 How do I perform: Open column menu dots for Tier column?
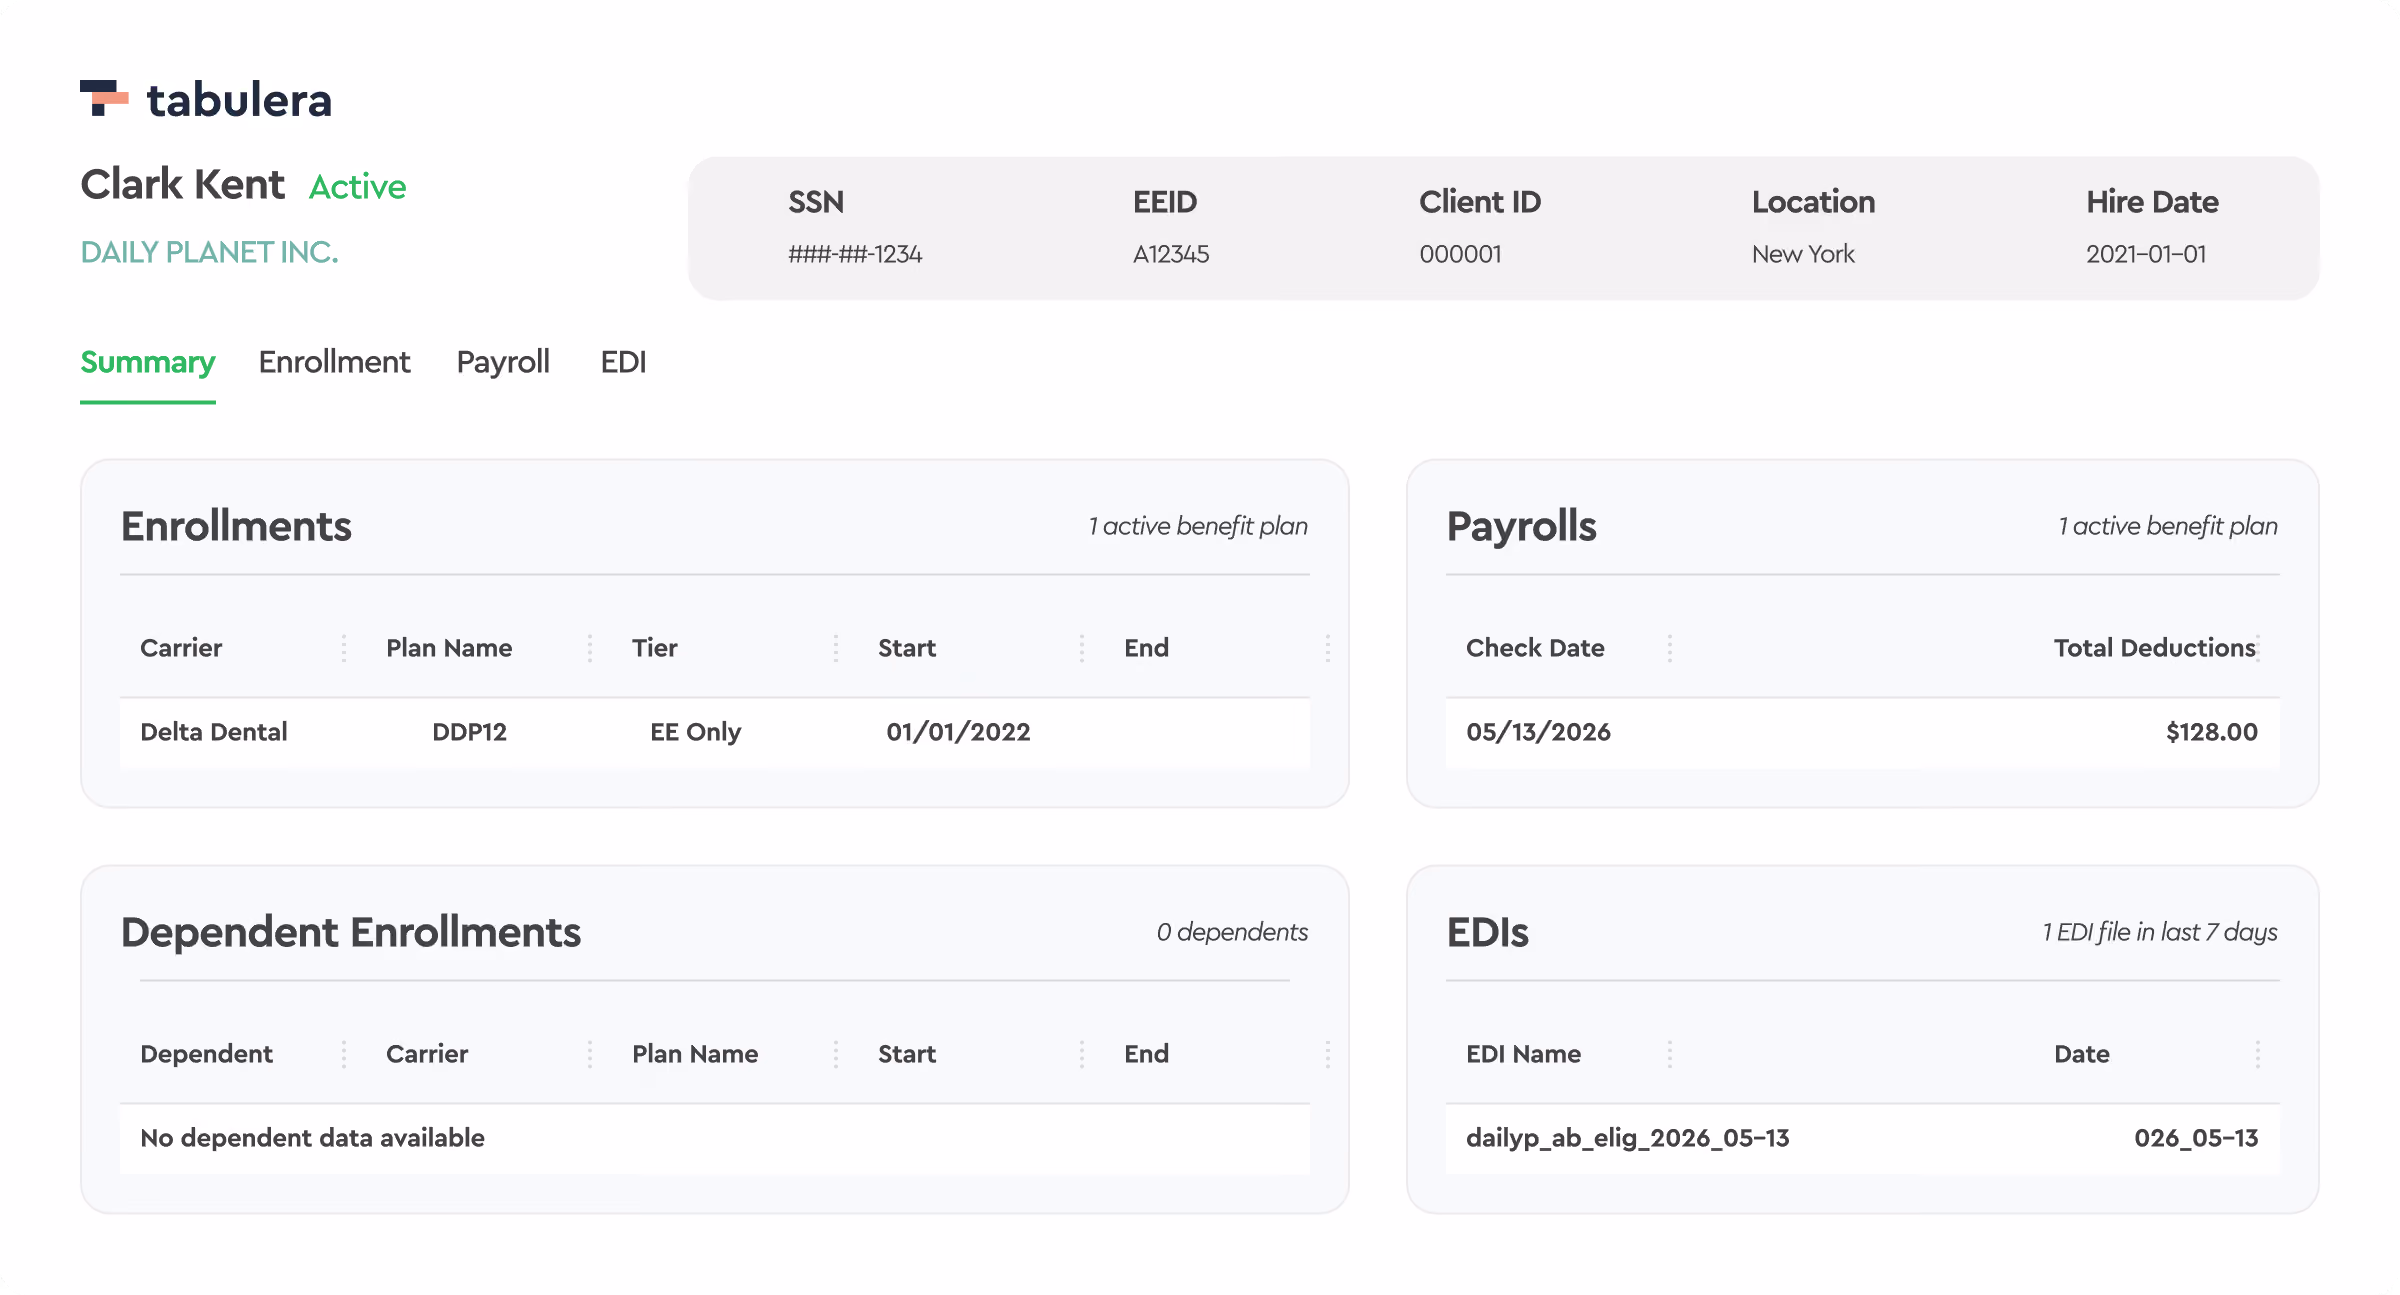(836, 648)
